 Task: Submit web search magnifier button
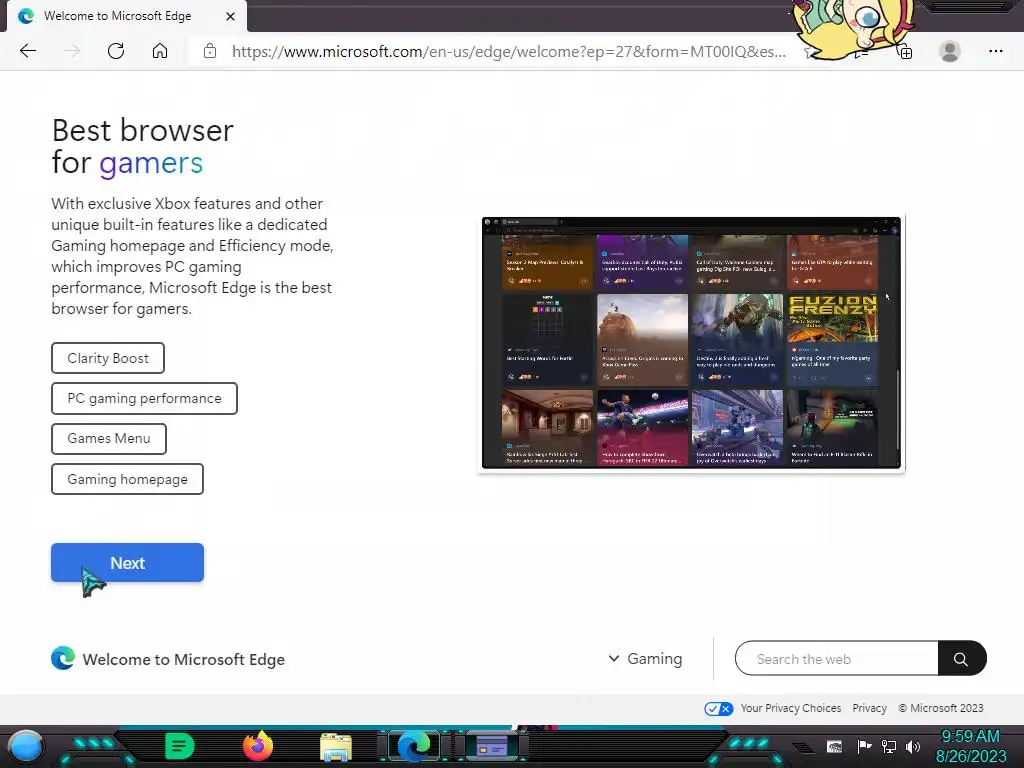click(x=961, y=658)
